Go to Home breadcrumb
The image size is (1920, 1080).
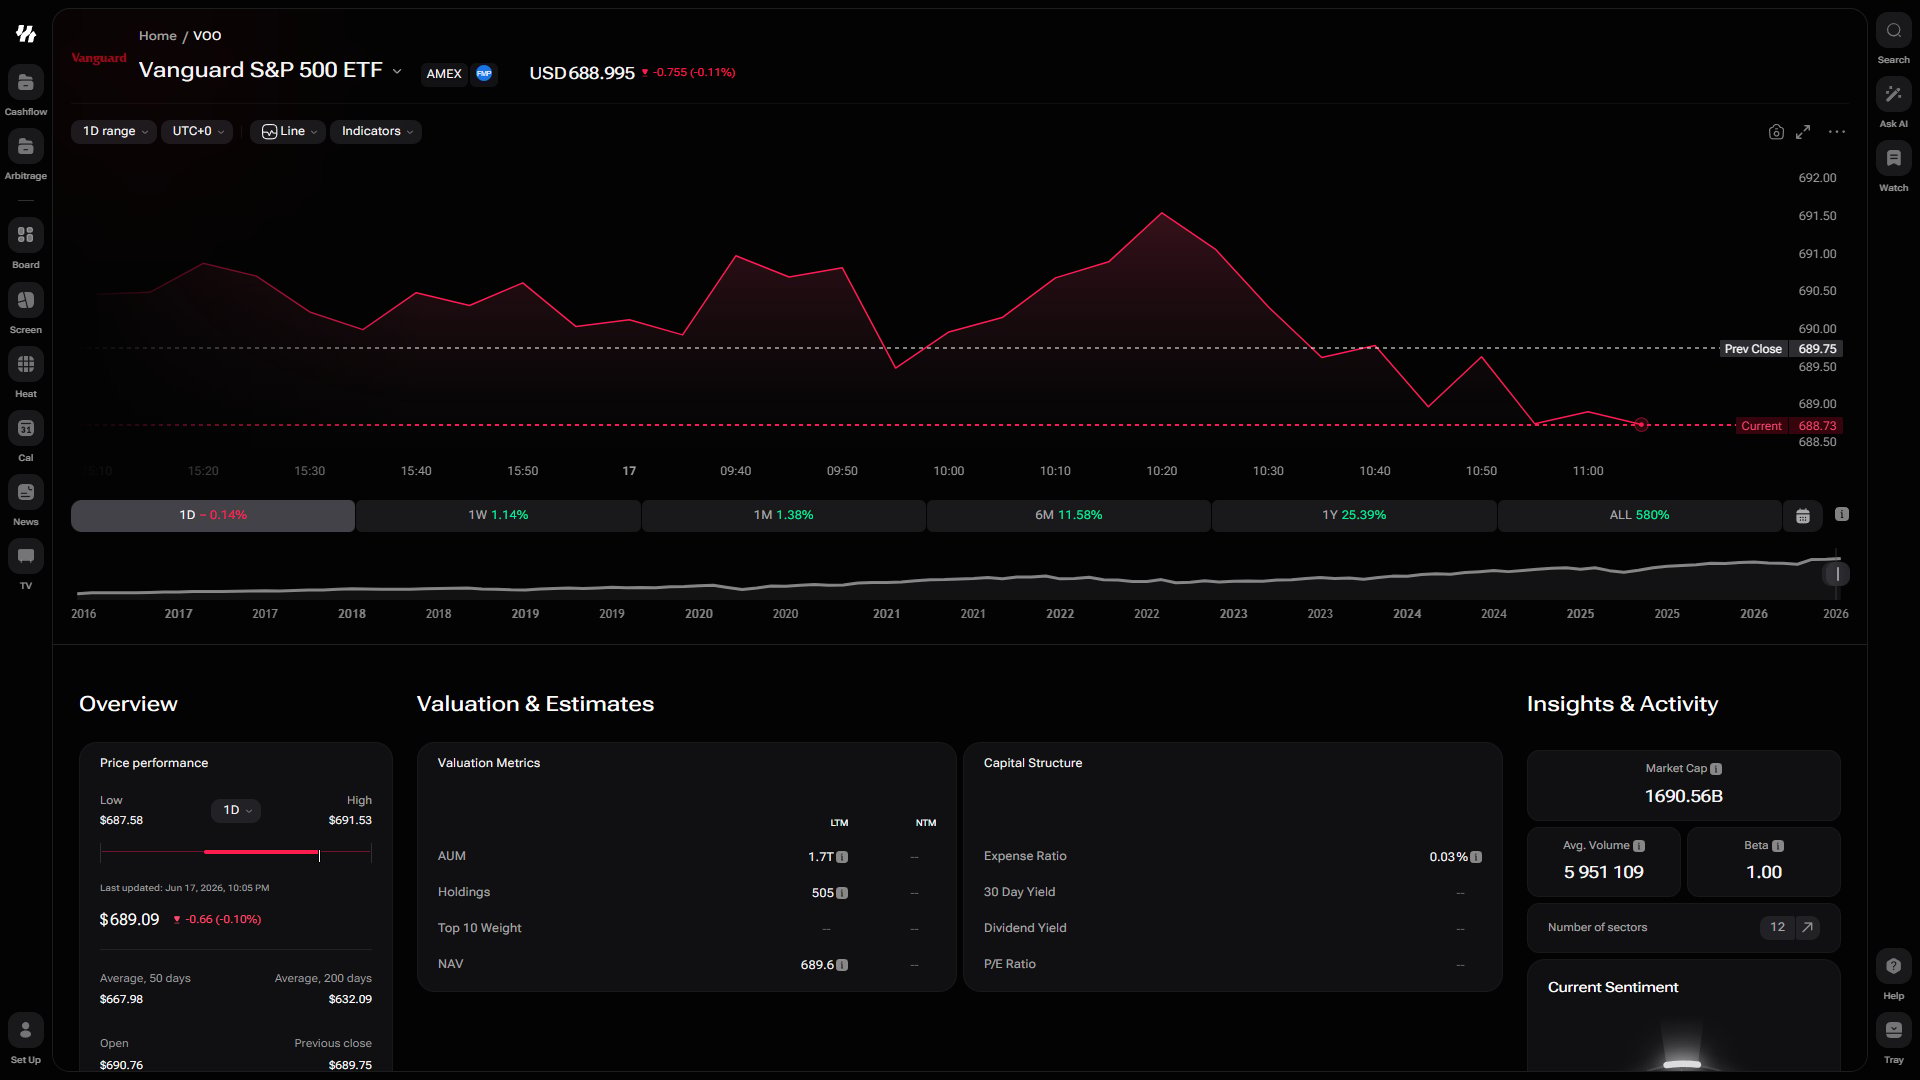click(157, 36)
